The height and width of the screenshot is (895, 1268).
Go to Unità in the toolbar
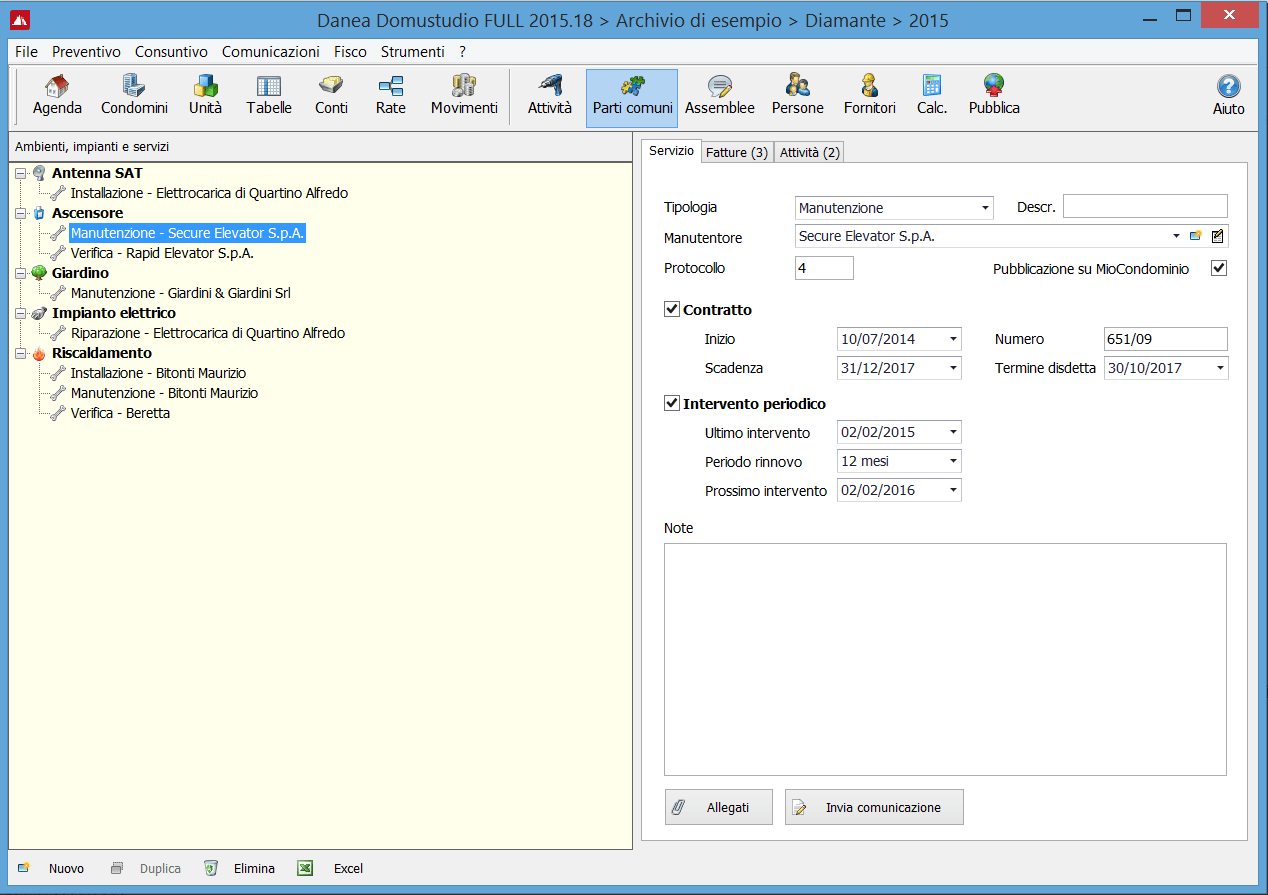tap(205, 96)
